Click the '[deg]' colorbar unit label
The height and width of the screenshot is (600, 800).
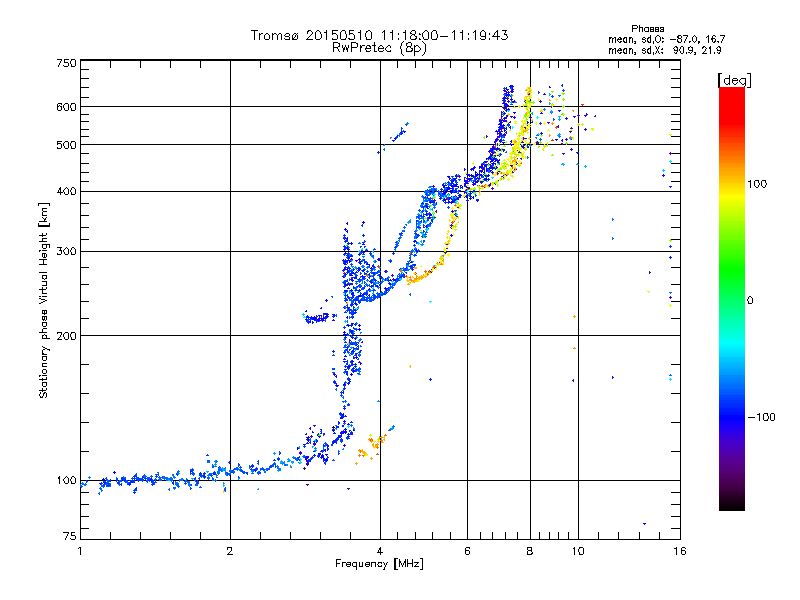pyautogui.click(x=734, y=80)
